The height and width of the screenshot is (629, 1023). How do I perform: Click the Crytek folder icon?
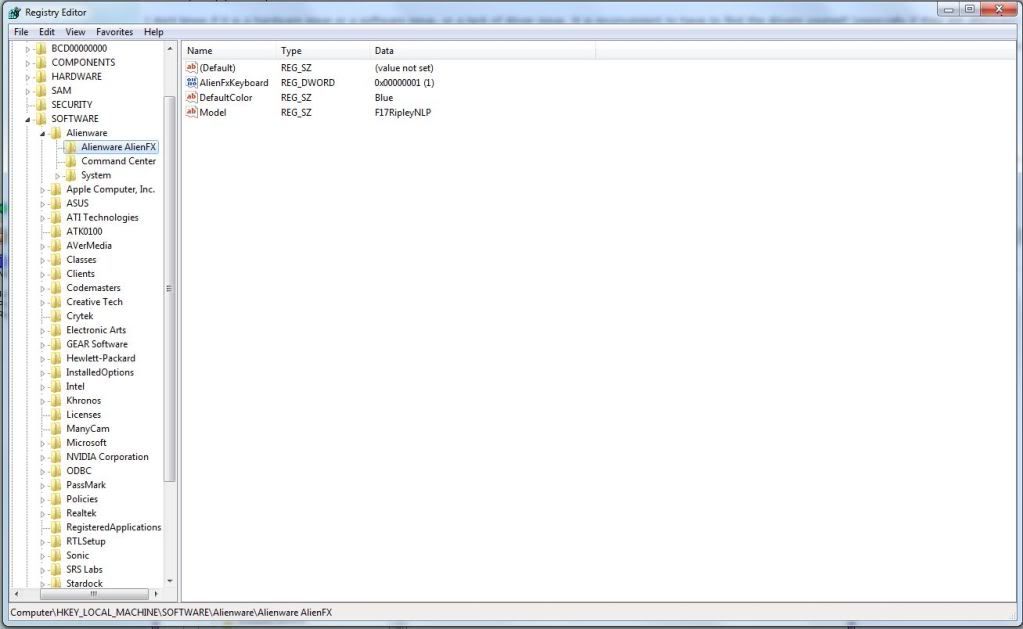[56, 316]
